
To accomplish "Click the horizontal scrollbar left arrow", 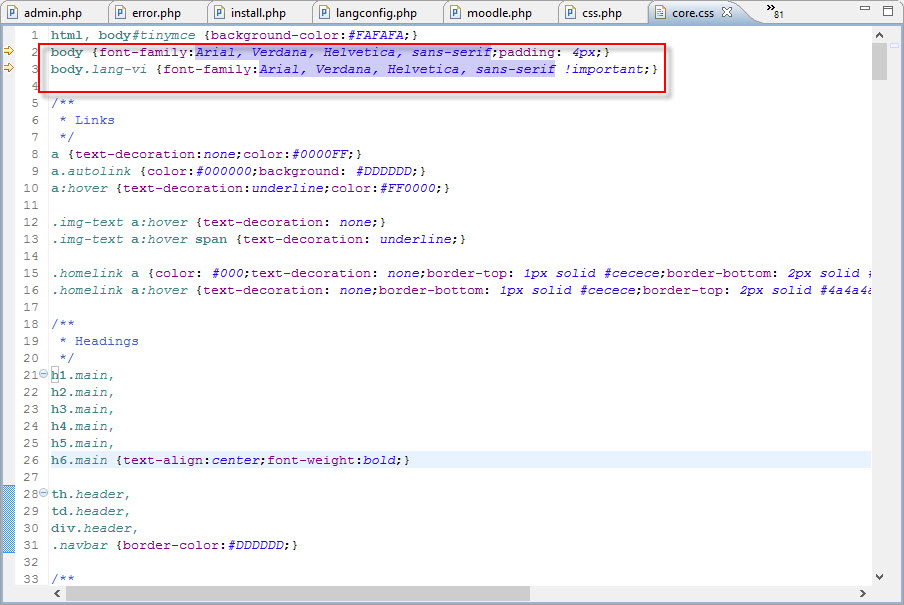I will (57, 593).
